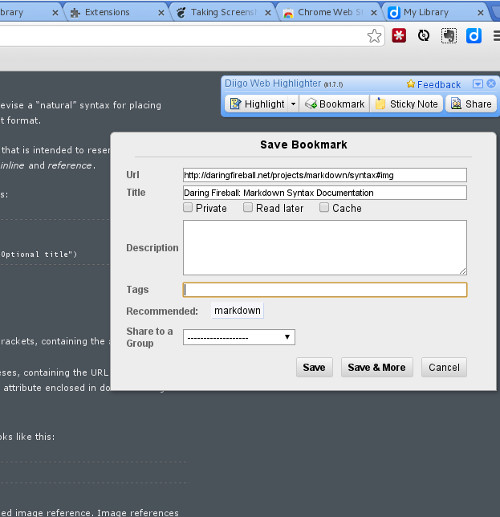Expand the Highlight color dropdown arrow
Viewport: 500px width, 517px height.
tap(293, 104)
